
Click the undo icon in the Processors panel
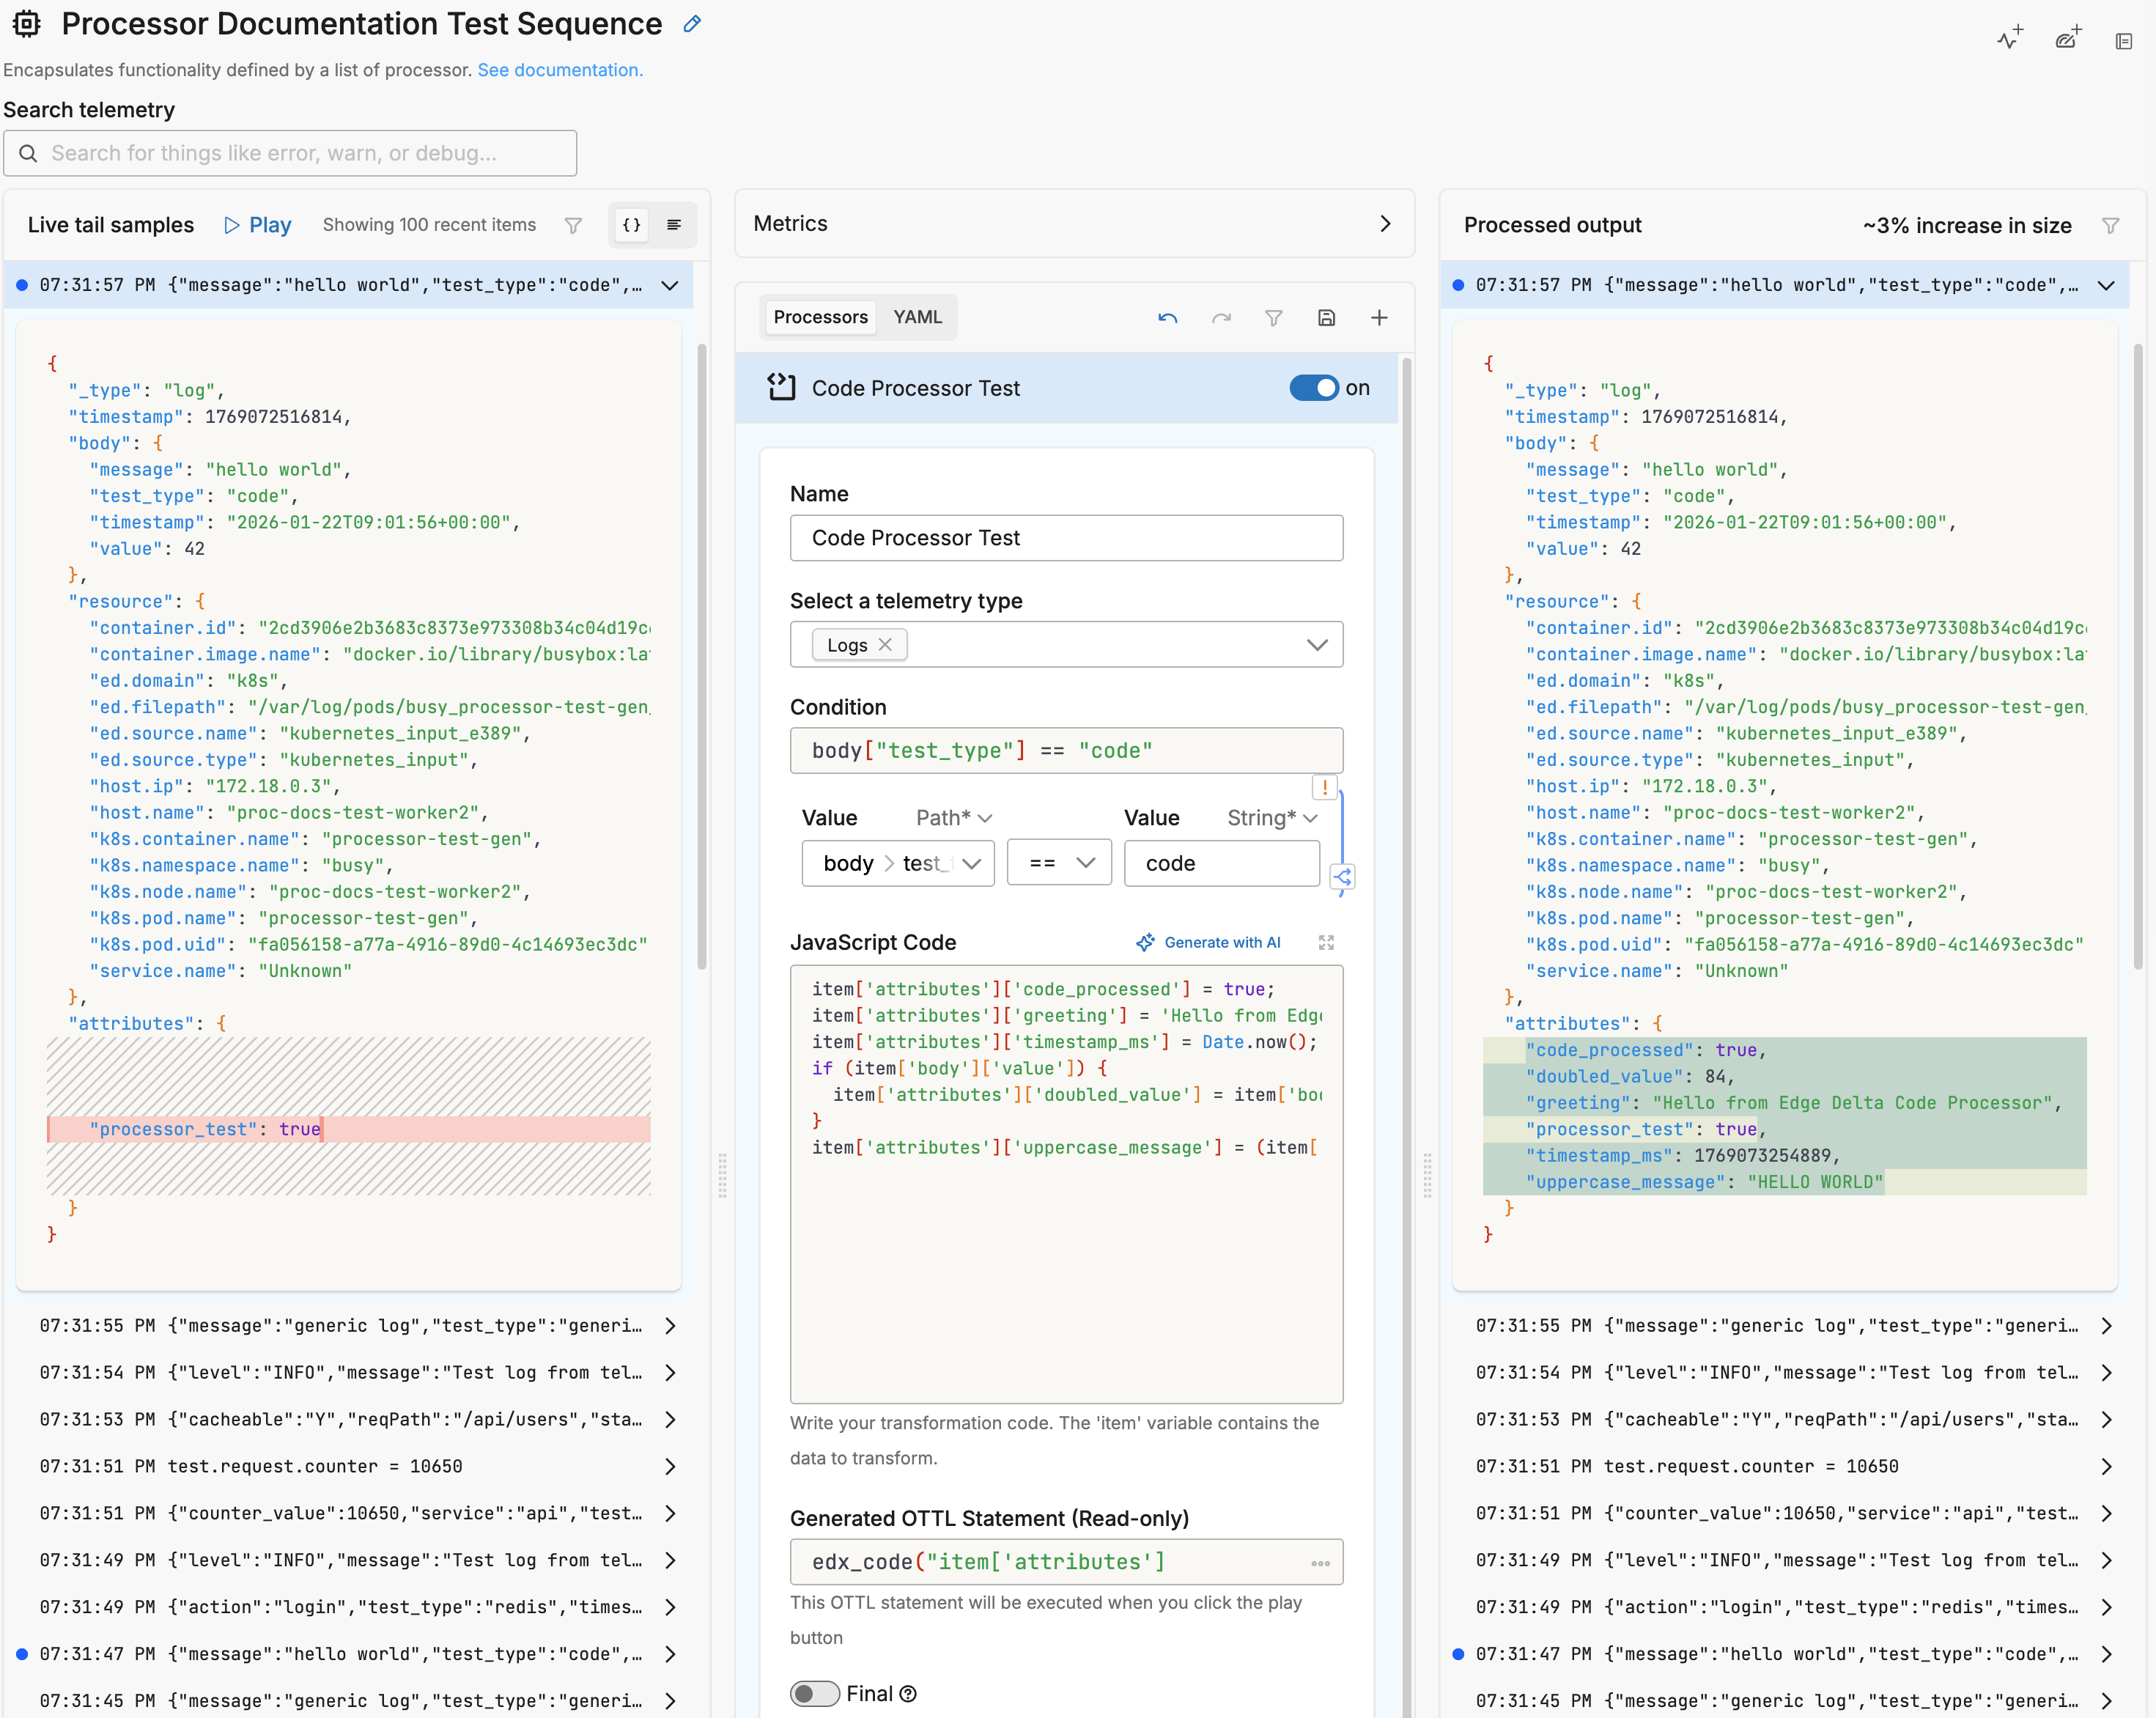tap(1167, 318)
